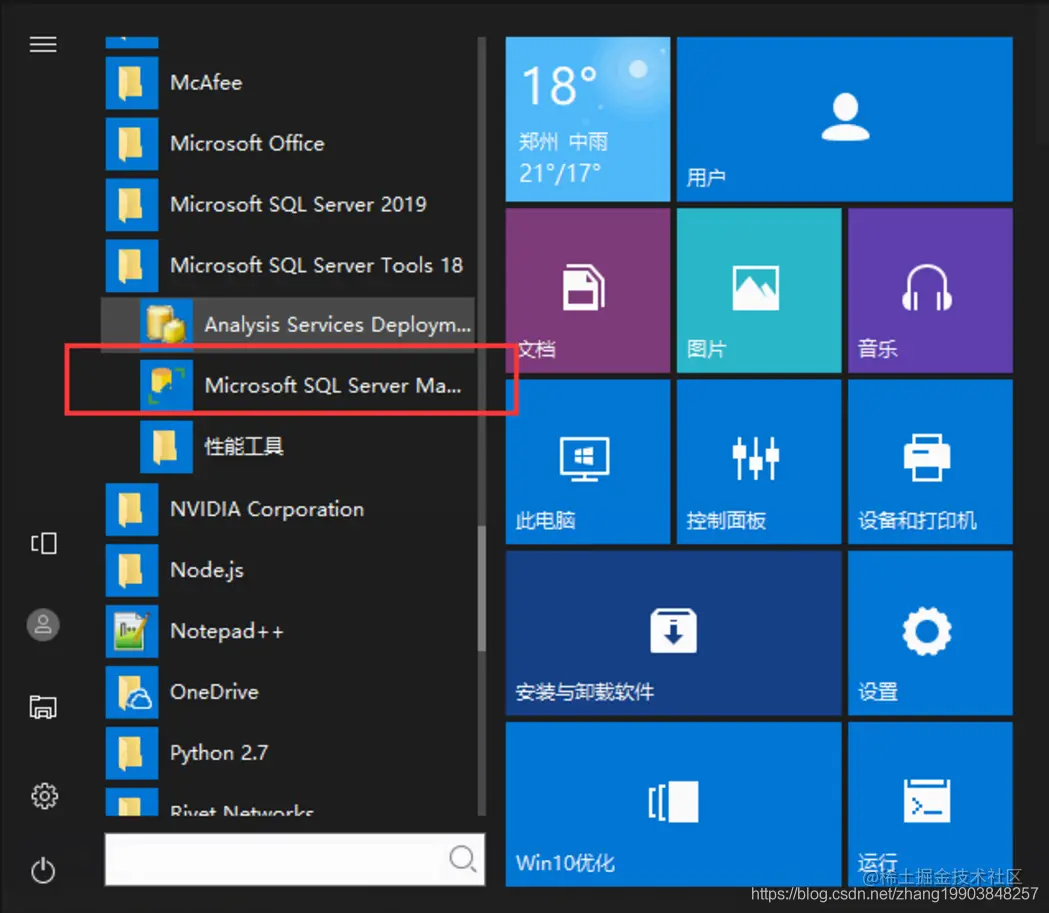Open the 设置 settings gear tile
Screen dimensions: 1049x913
930,633
